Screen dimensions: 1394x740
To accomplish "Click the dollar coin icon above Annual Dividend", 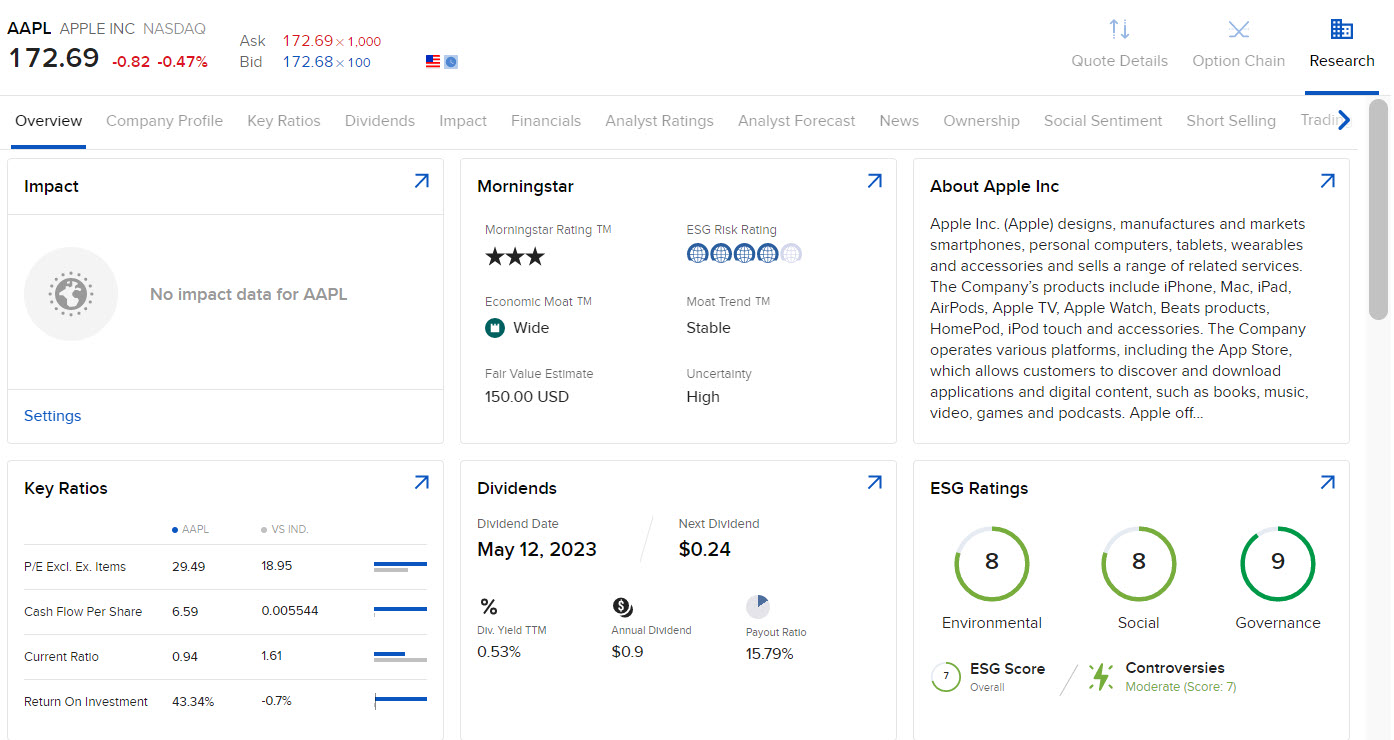I will (622, 607).
